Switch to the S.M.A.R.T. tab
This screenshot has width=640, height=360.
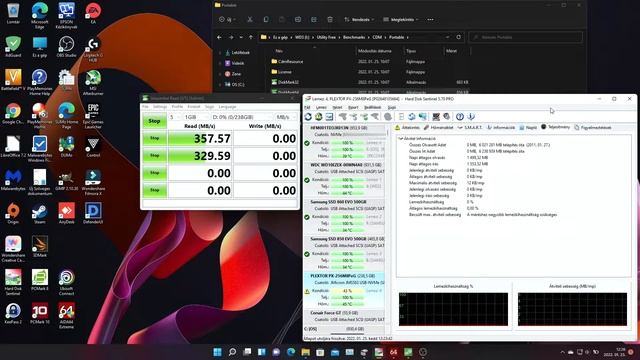click(x=469, y=128)
